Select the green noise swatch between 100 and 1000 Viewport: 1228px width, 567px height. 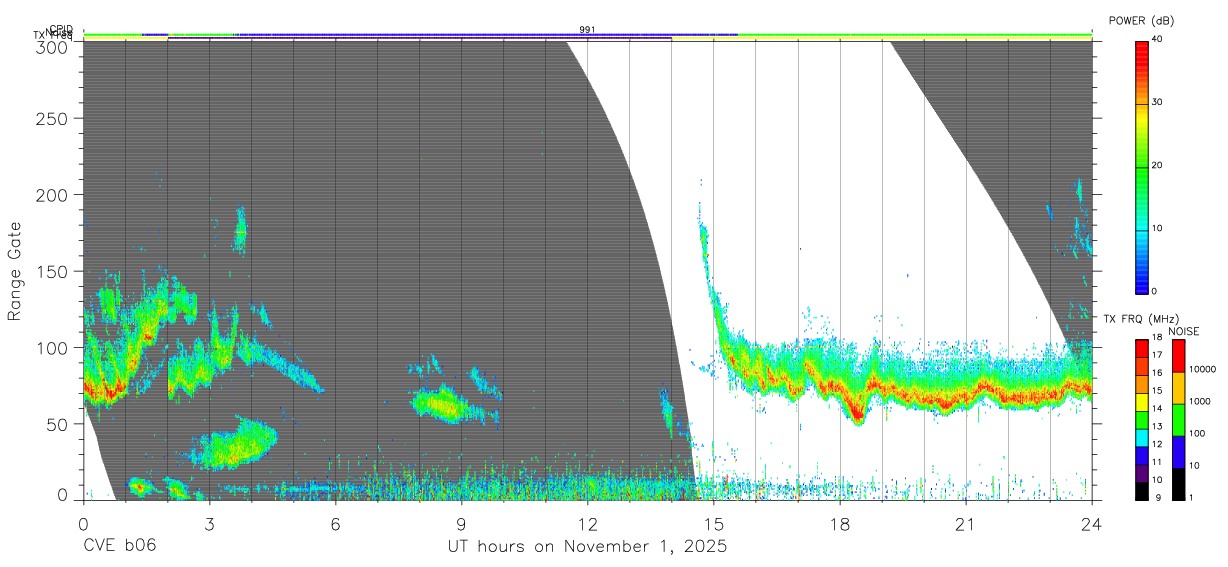coord(1178,420)
